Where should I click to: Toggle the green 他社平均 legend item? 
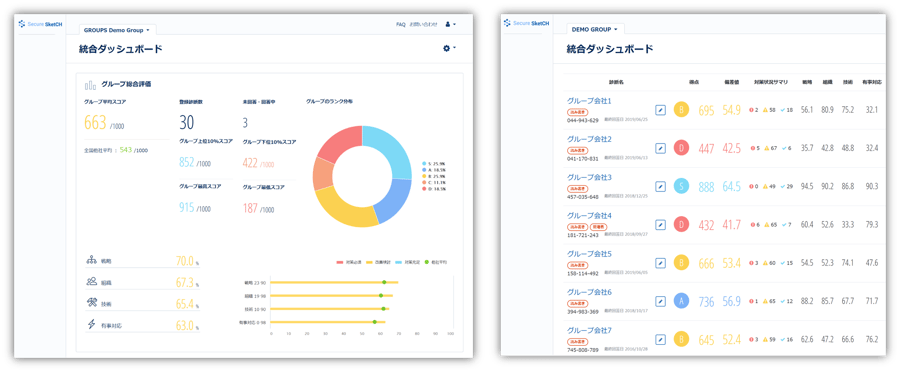(x=436, y=262)
